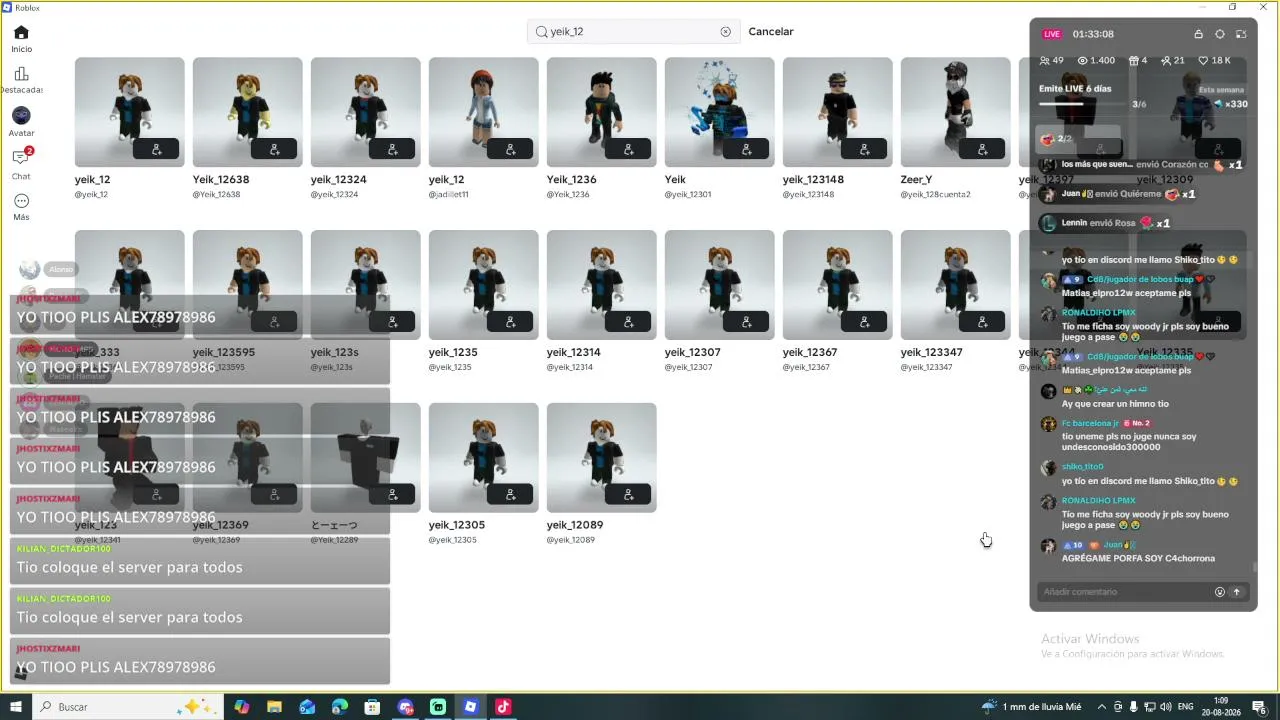This screenshot has height=720, width=1280.
Task: Add friend on the Zeer_Y card
Action: pyautogui.click(x=982, y=150)
